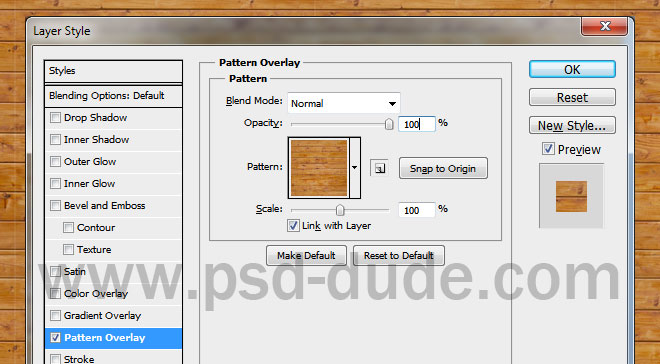Uncheck the Preview checkbox
Viewport: 660px width, 364px height.
point(548,149)
